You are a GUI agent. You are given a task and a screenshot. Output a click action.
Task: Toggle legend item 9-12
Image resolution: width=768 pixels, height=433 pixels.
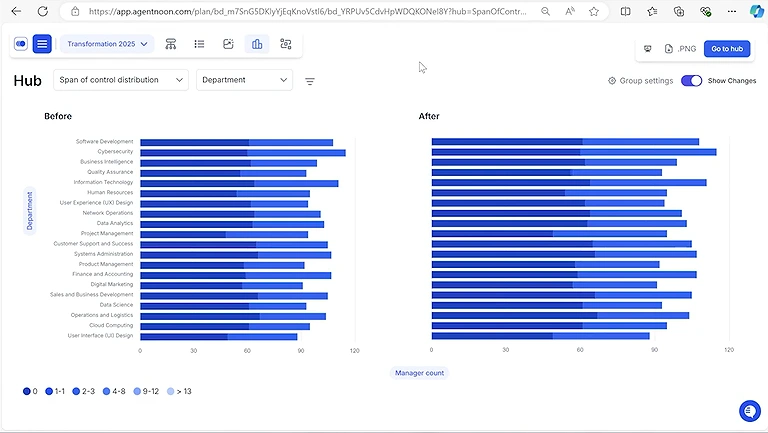pos(146,391)
